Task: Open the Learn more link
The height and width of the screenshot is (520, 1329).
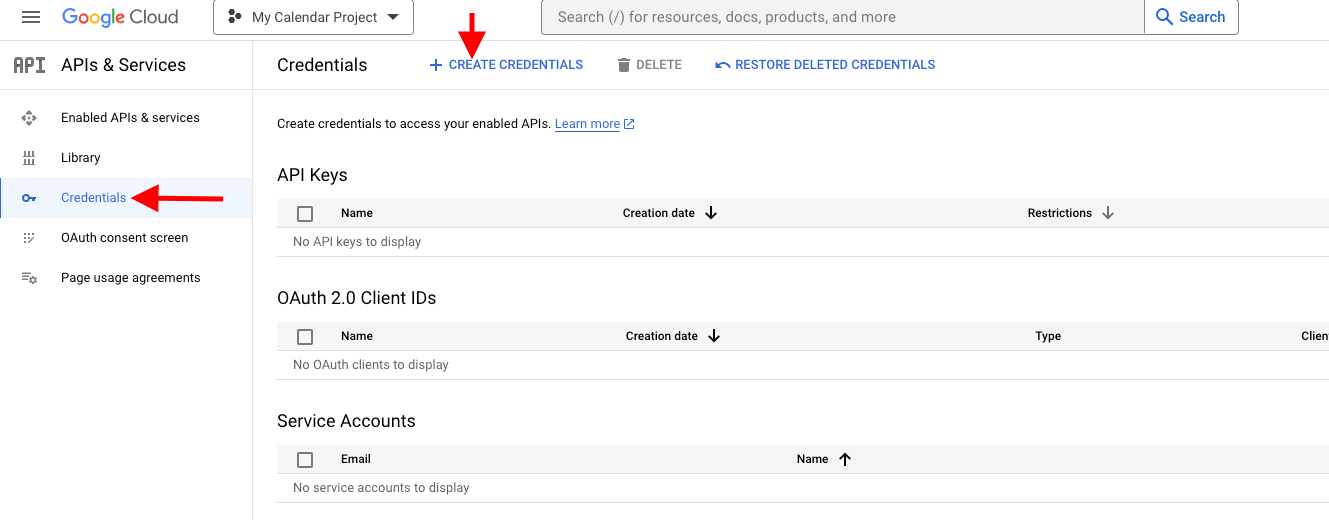Action: pos(588,124)
